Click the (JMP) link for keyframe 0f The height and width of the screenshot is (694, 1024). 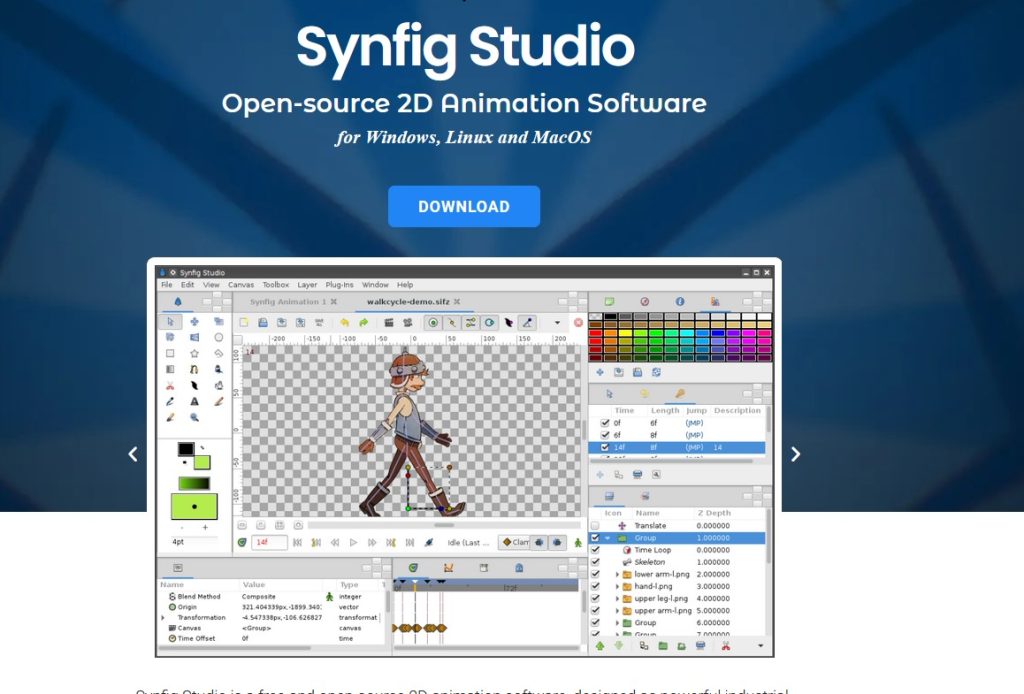point(694,423)
